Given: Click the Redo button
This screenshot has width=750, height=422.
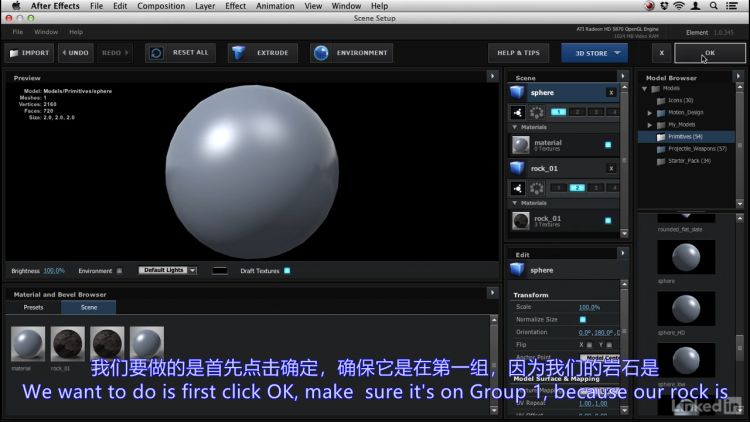Looking at the screenshot, I should (x=115, y=53).
